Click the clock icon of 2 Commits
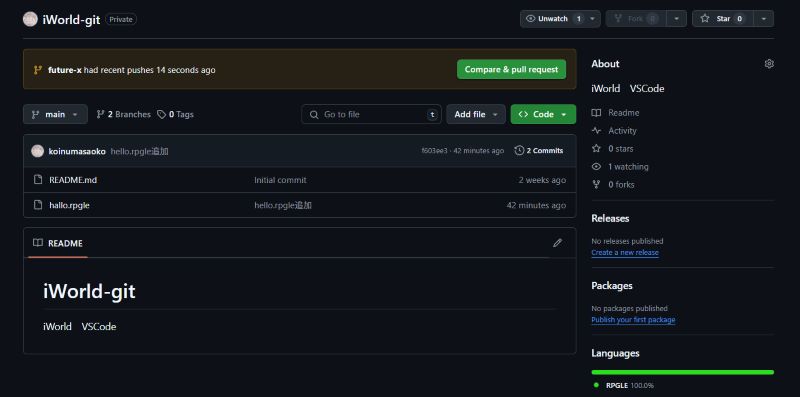This screenshot has width=800, height=397. click(x=519, y=151)
